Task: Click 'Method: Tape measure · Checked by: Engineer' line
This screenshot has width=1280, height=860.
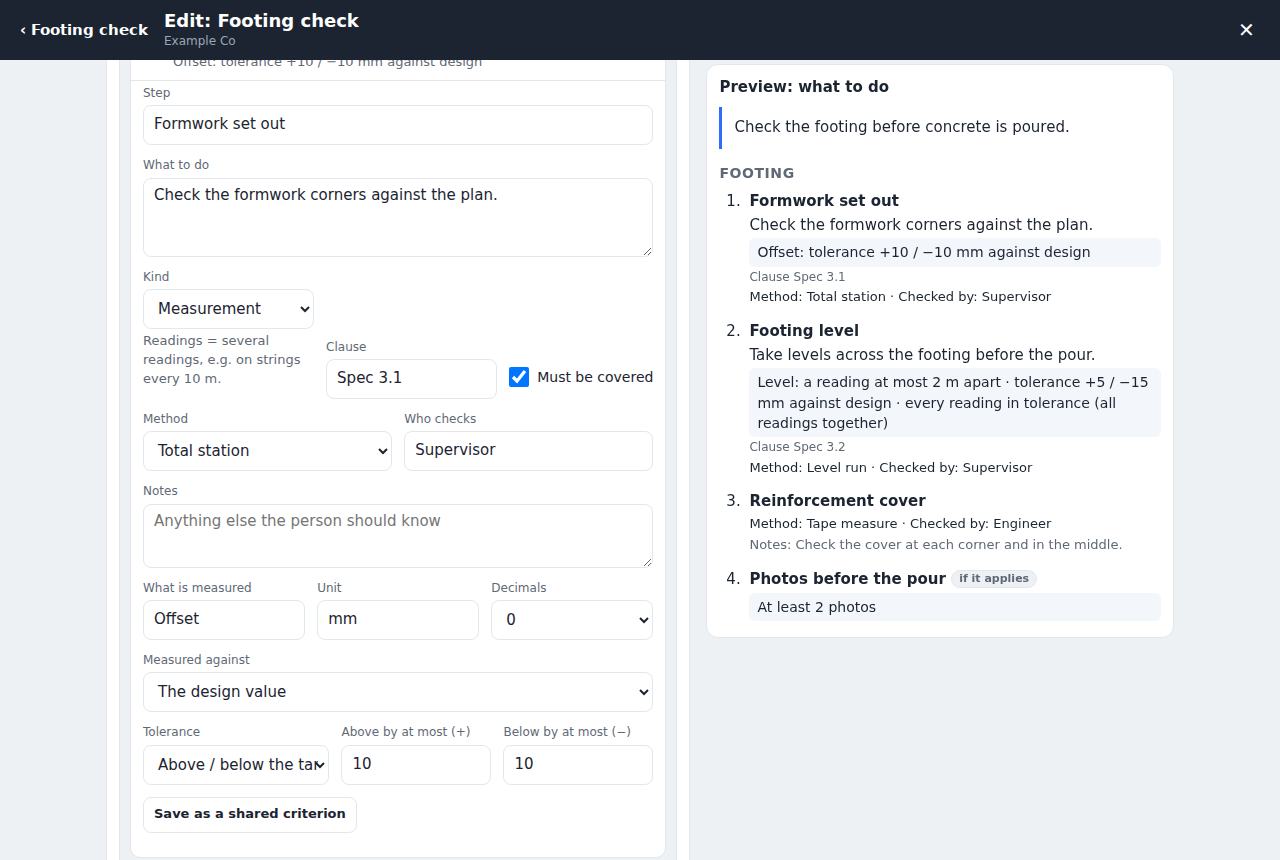Action: [x=900, y=524]
